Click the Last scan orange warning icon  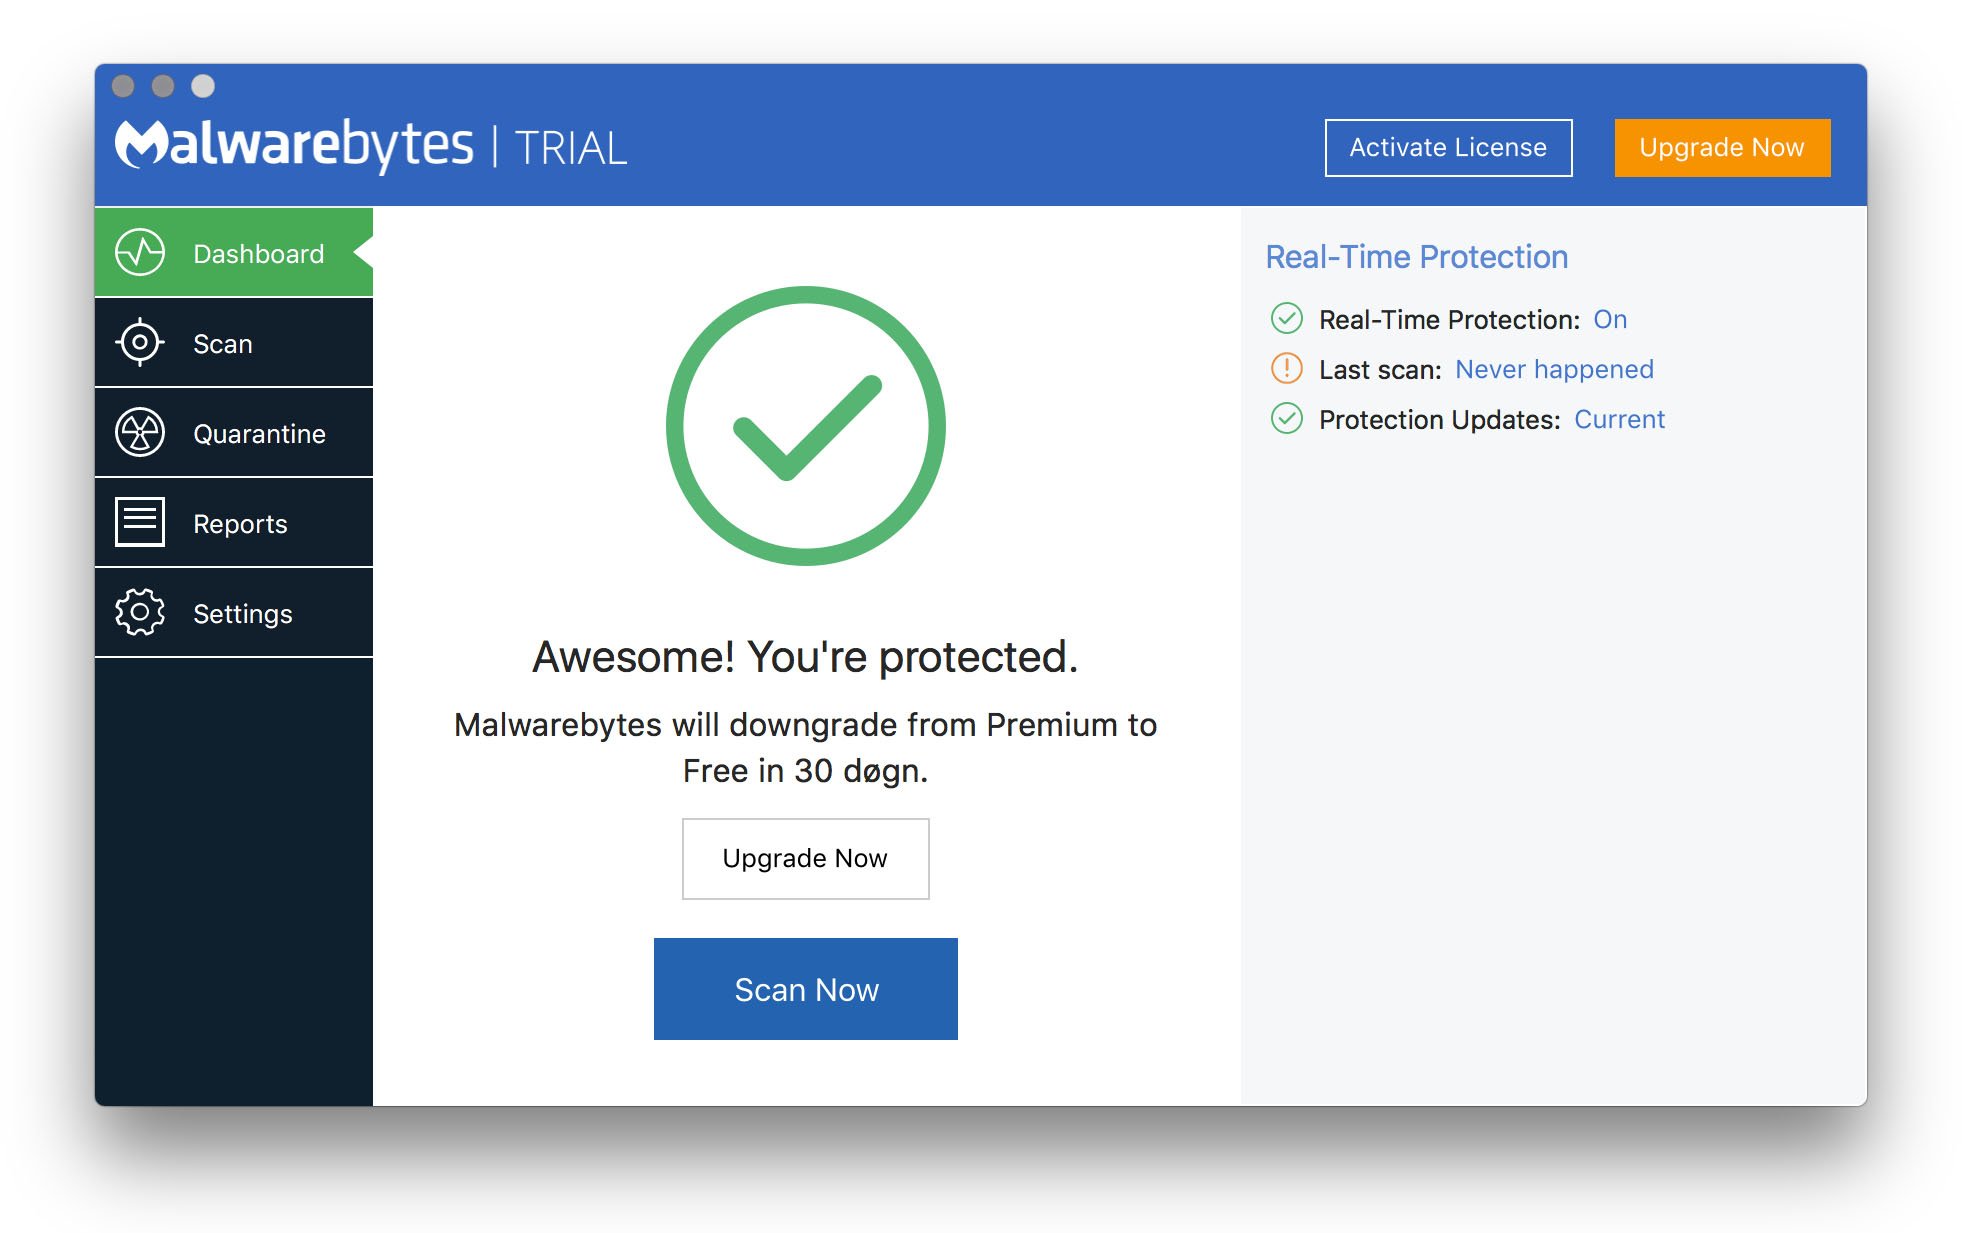tap(1286, 369)
